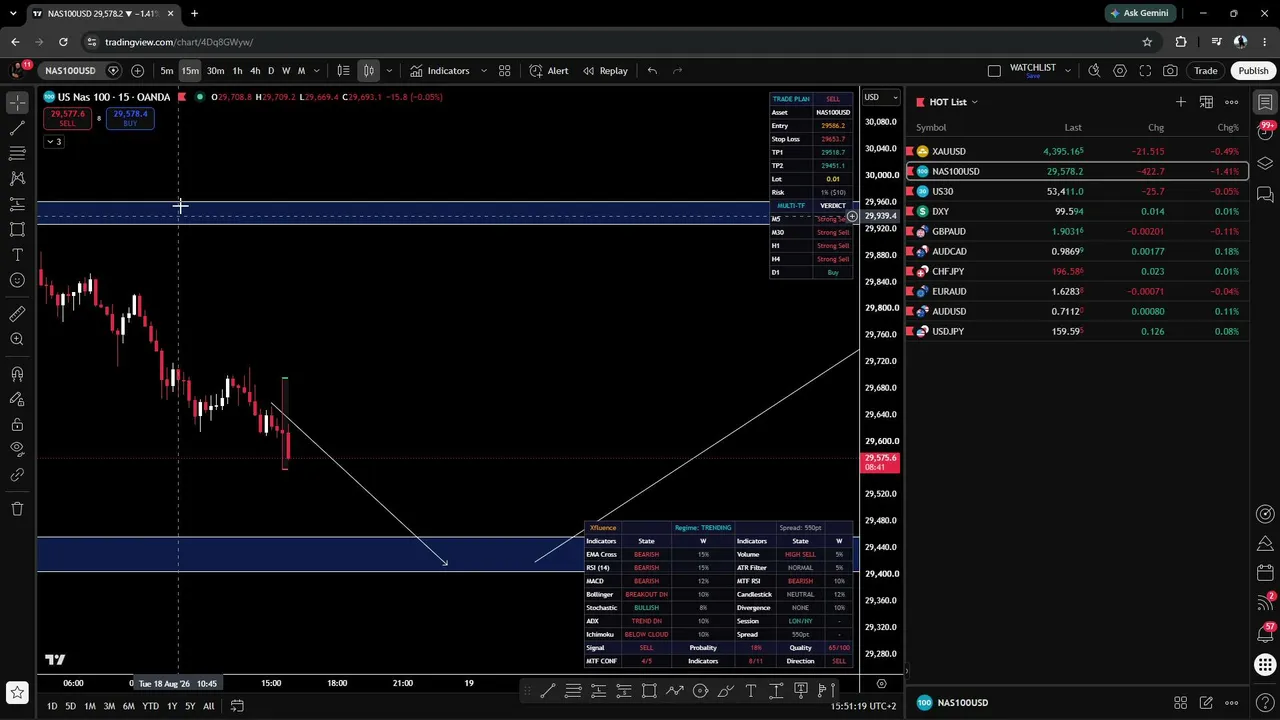Image resolution: width=1280 pixels, height=720 pixels.
Task: Click the candlestick chart type icon
Action: 368,71
